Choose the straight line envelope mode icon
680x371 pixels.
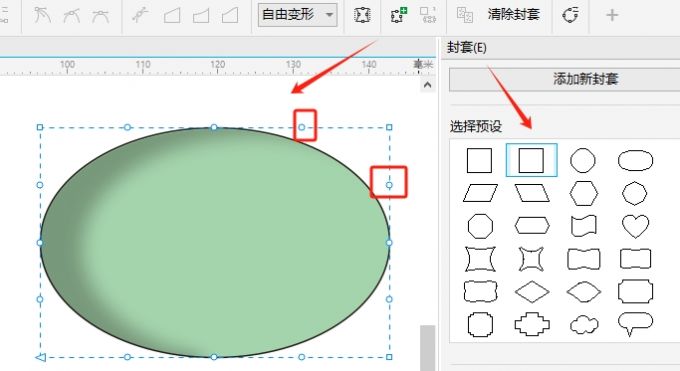pos(172,16)
